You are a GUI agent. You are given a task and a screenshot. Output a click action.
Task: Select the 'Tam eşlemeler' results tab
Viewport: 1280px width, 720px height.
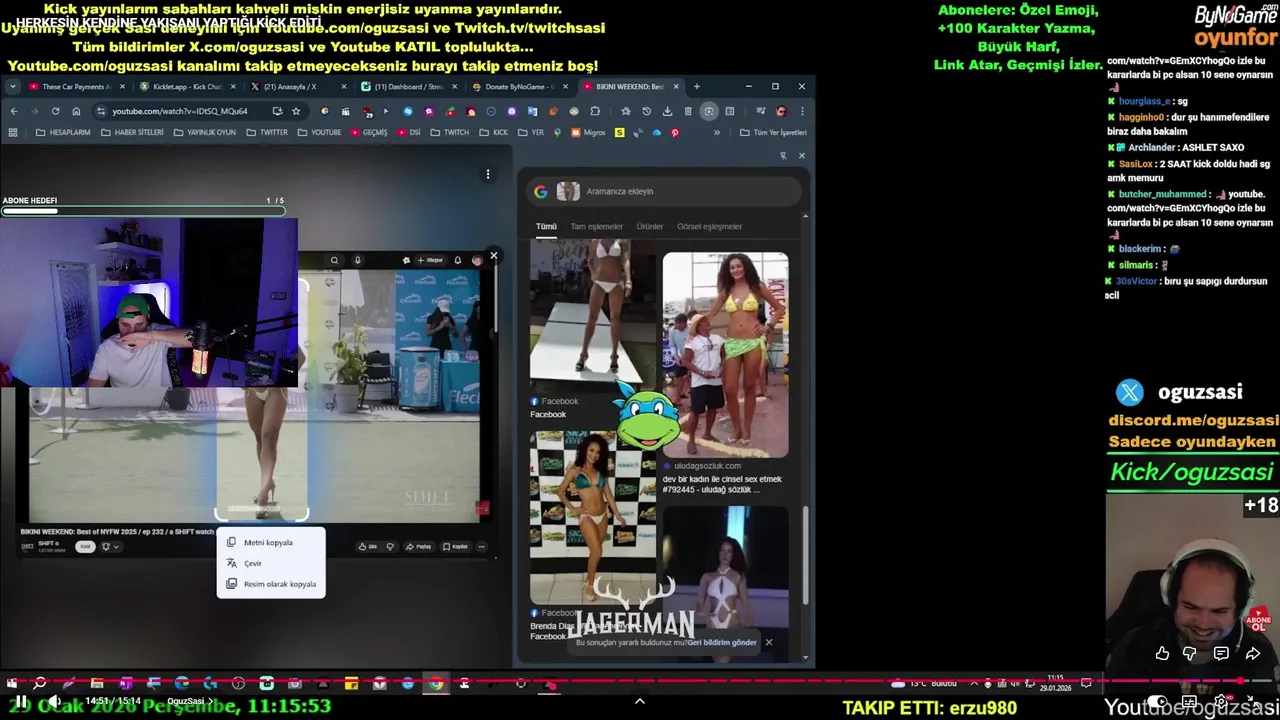tap(597, 226)
